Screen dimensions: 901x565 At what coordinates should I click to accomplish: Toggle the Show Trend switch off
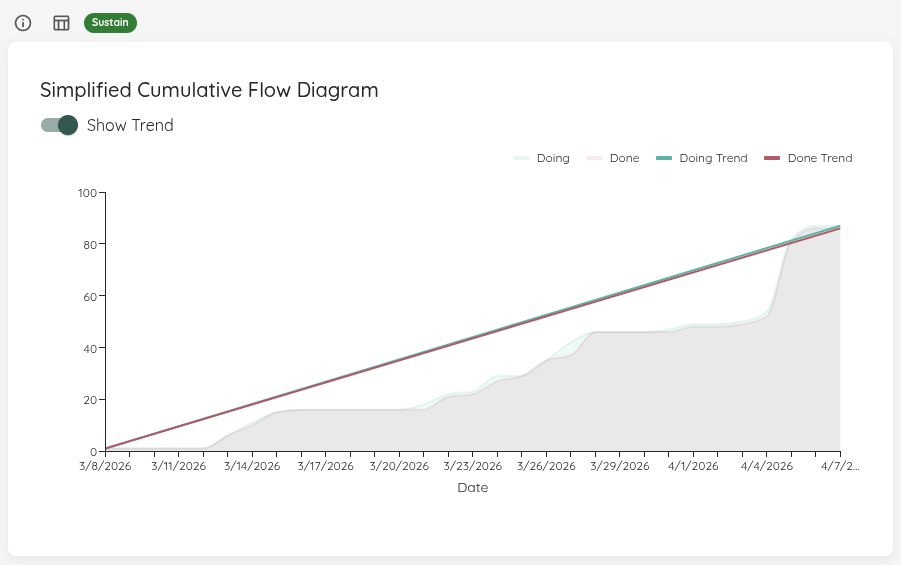point(60,125)
